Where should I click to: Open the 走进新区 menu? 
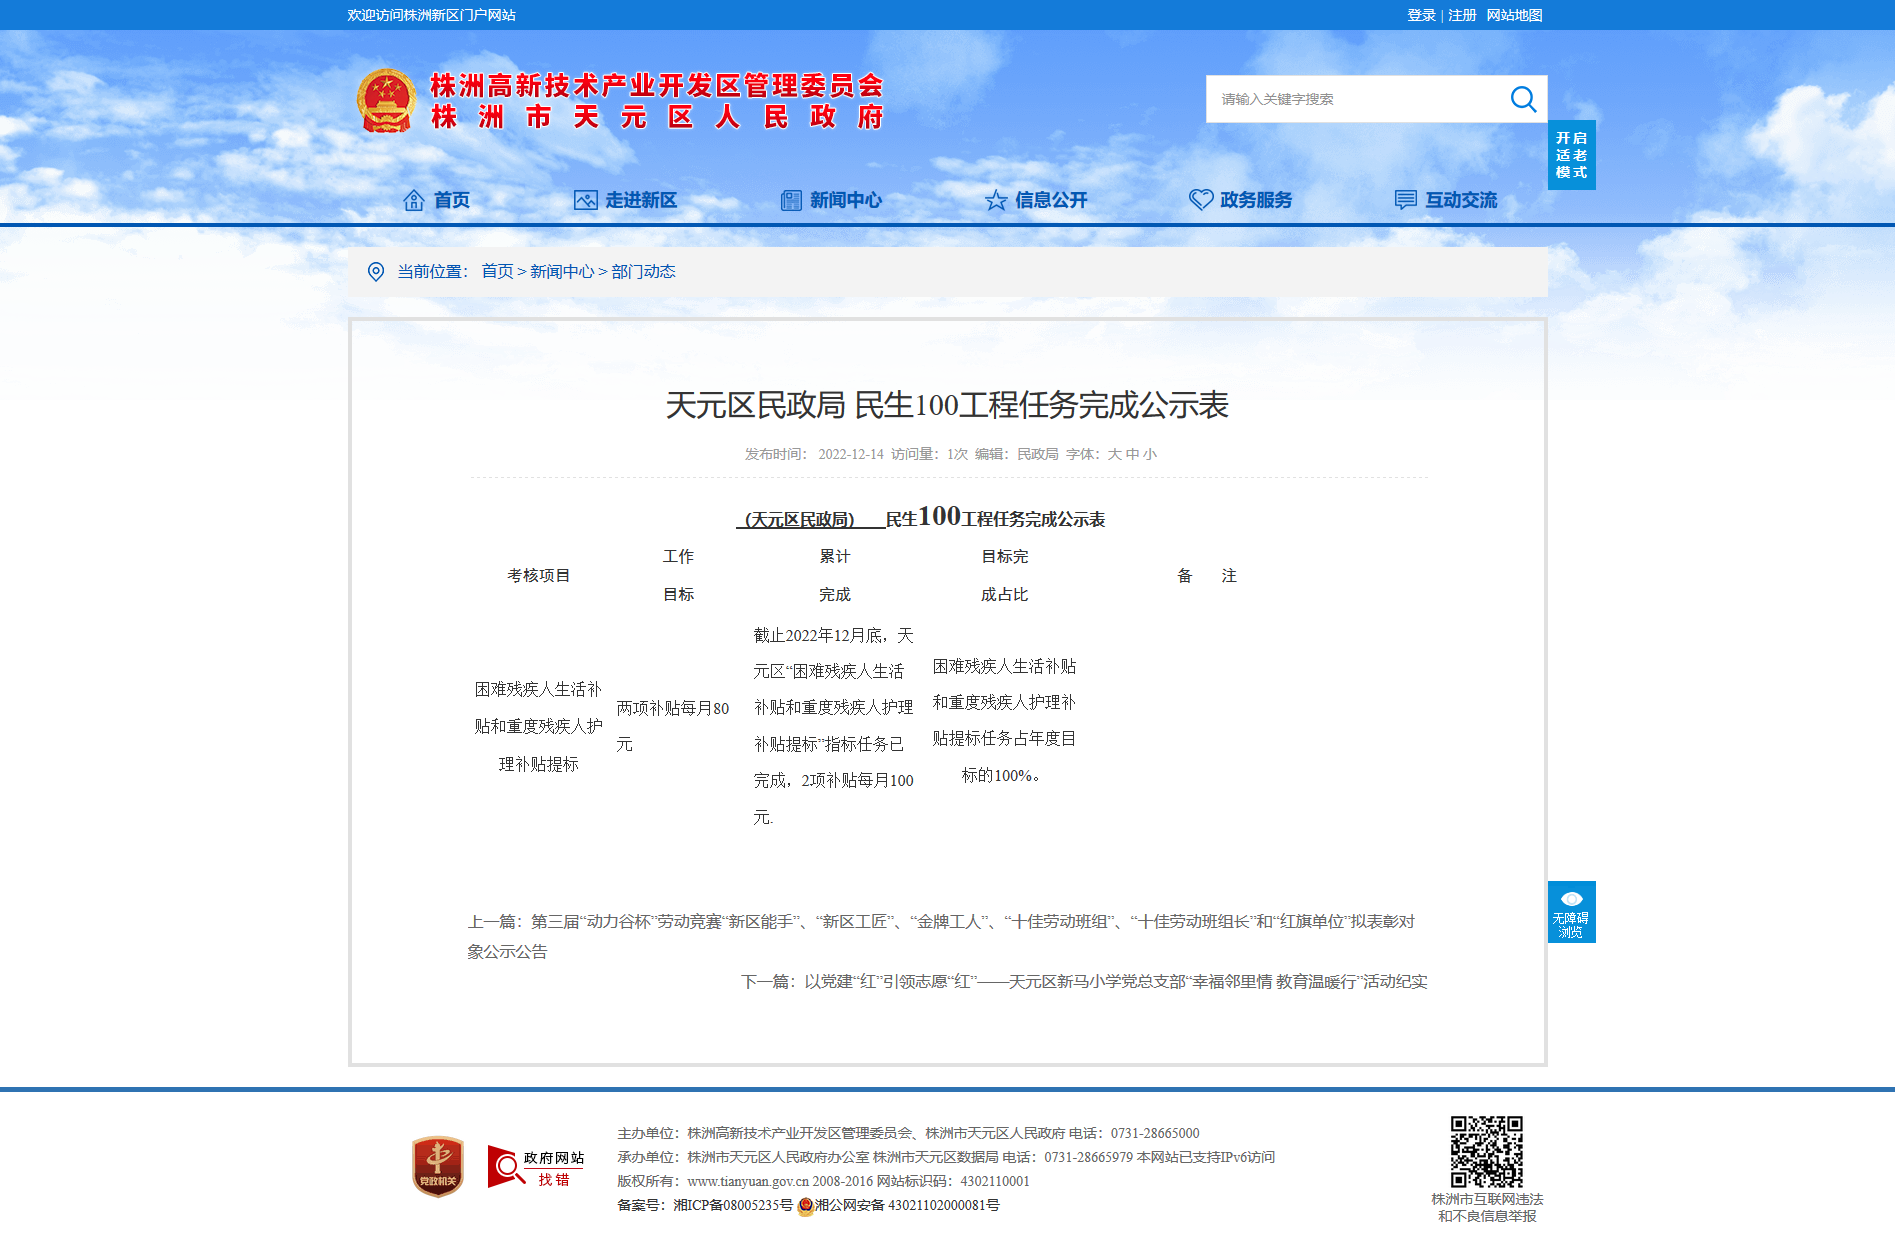[x=626, y=200]
